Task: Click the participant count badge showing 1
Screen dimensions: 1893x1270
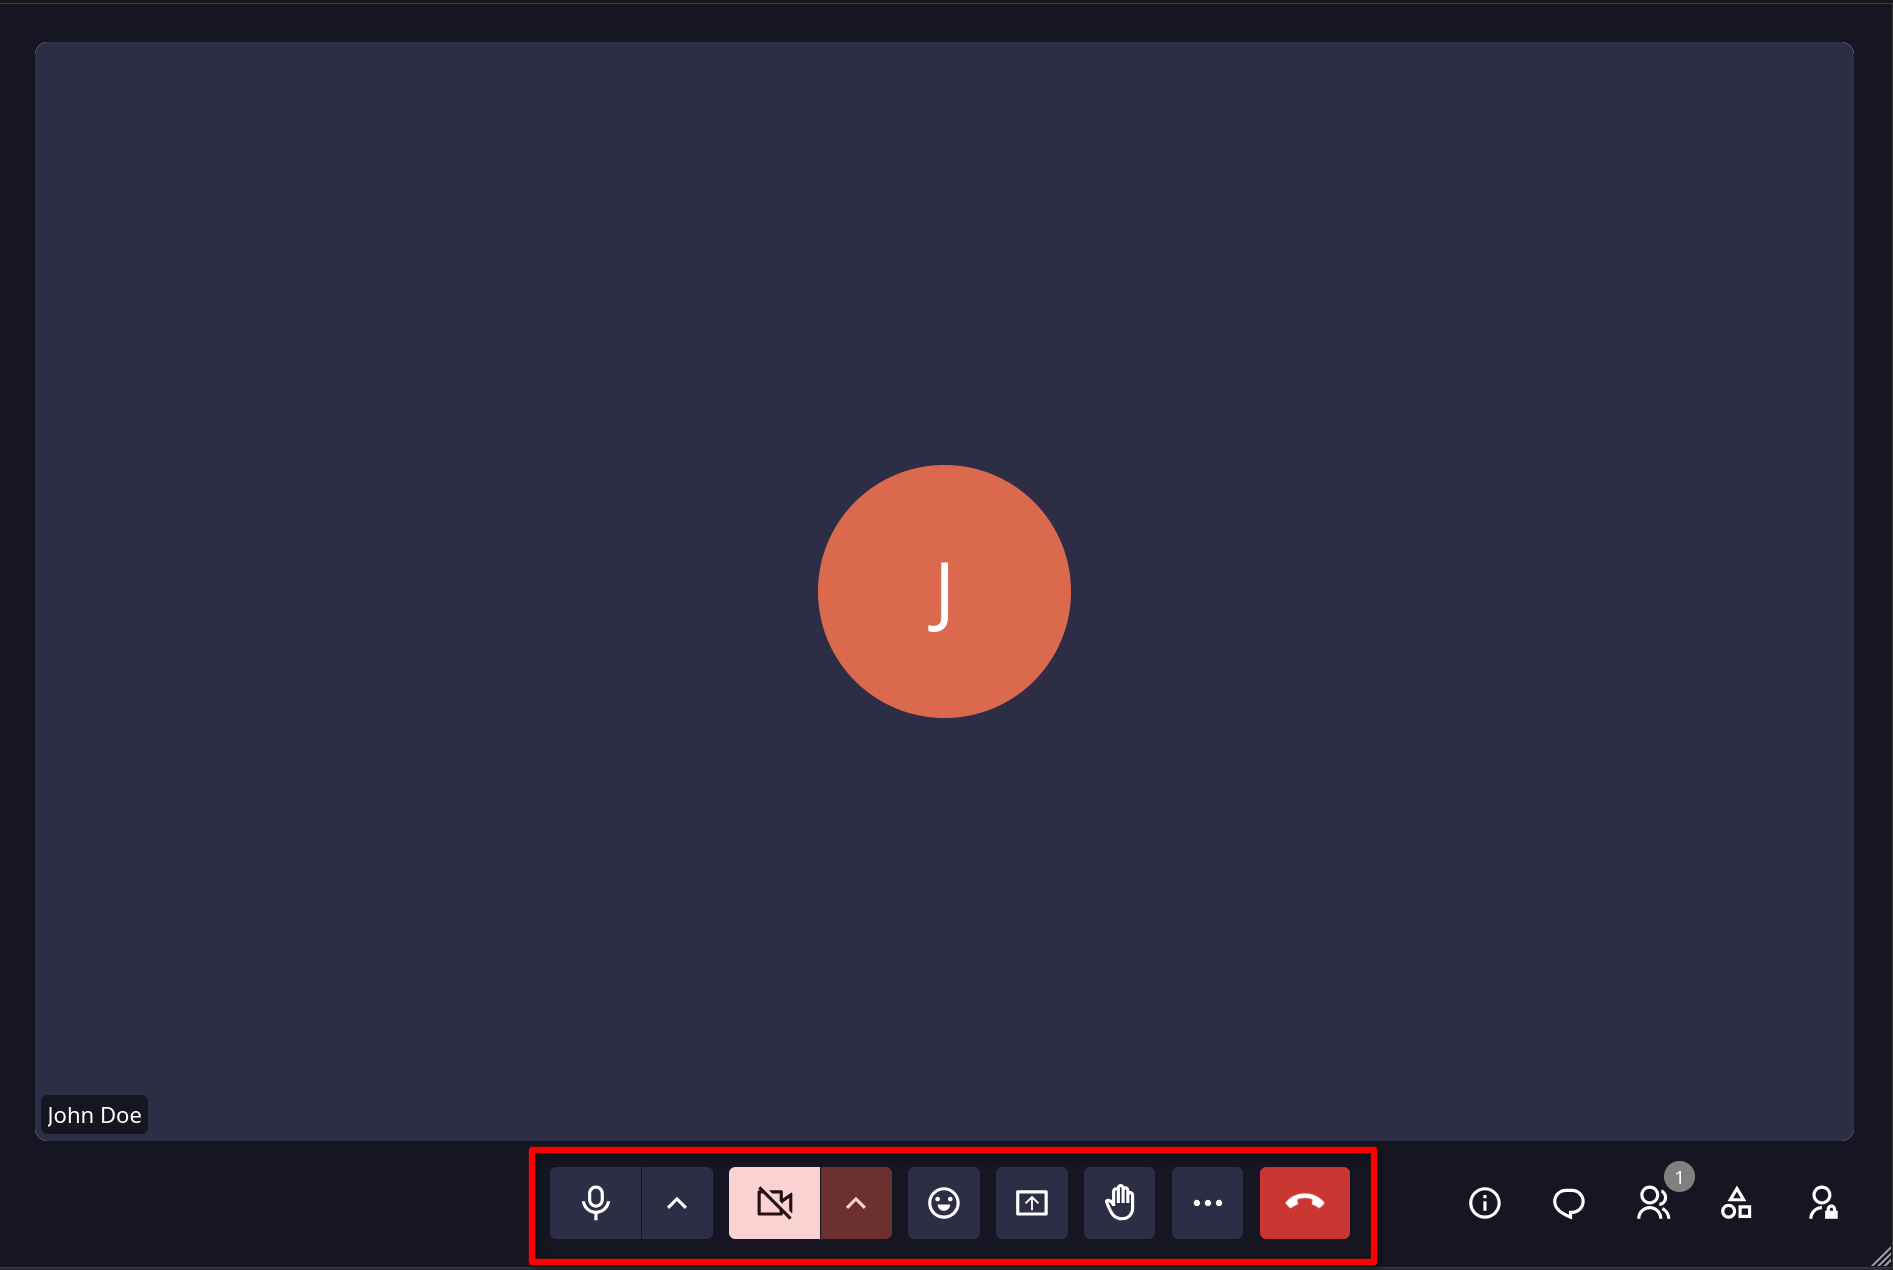Action: (x=1679, y=1177)
